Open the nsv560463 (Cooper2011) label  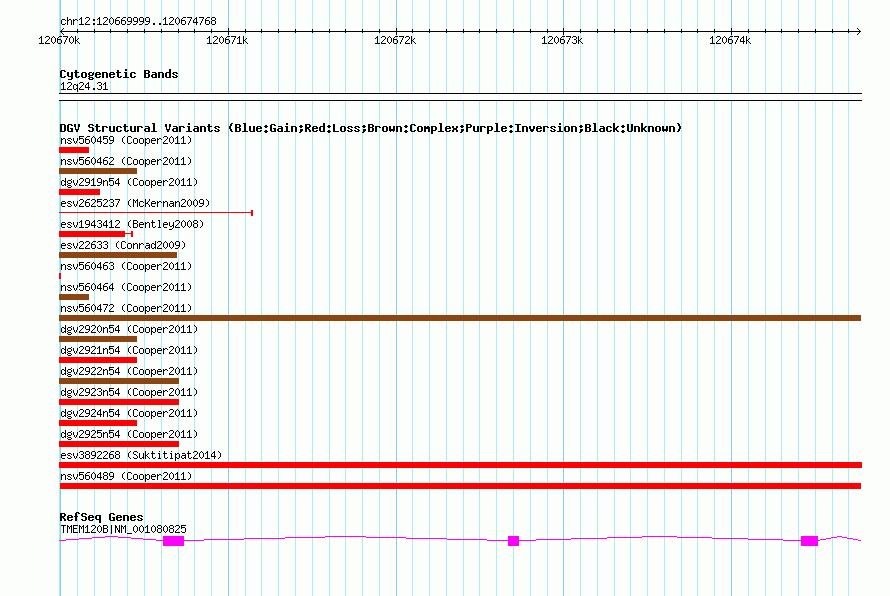[126, 266]
